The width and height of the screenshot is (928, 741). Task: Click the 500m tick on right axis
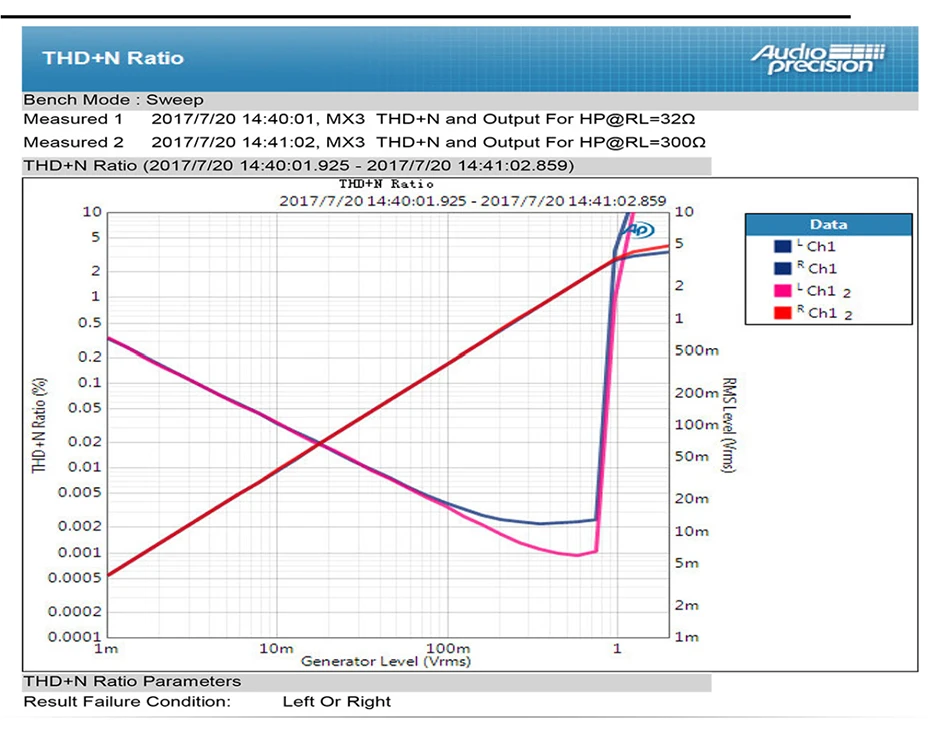click(x=697, y=350)
